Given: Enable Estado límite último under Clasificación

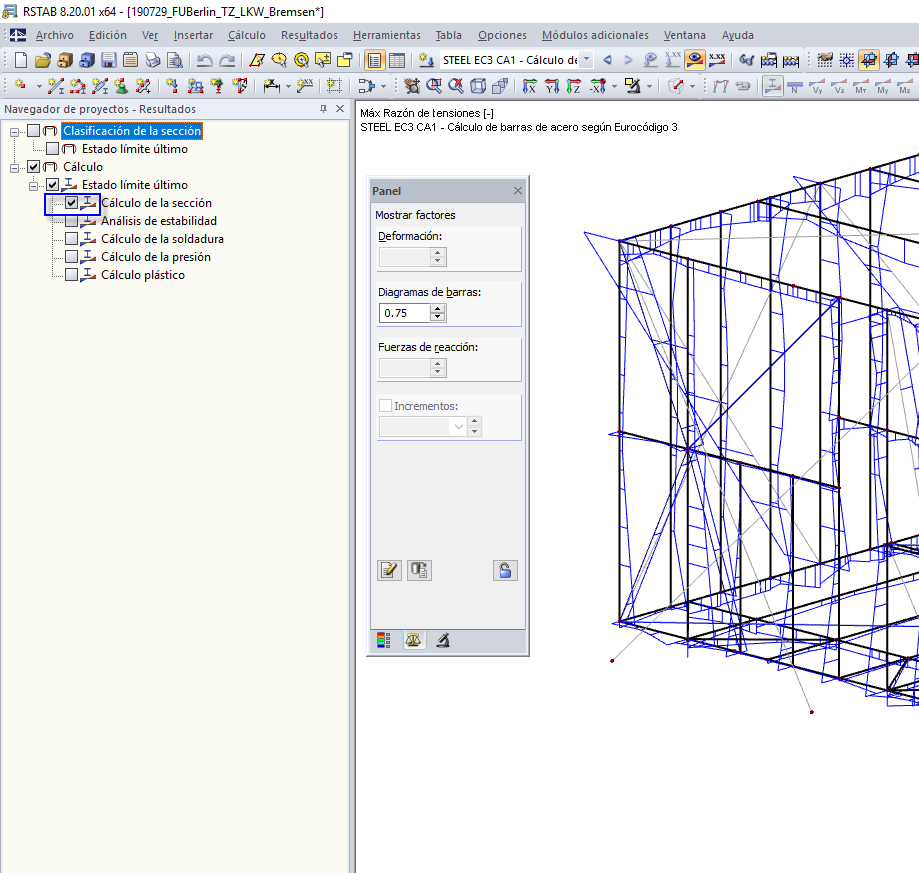Looking at the screenshot, I should coord(52,149).
